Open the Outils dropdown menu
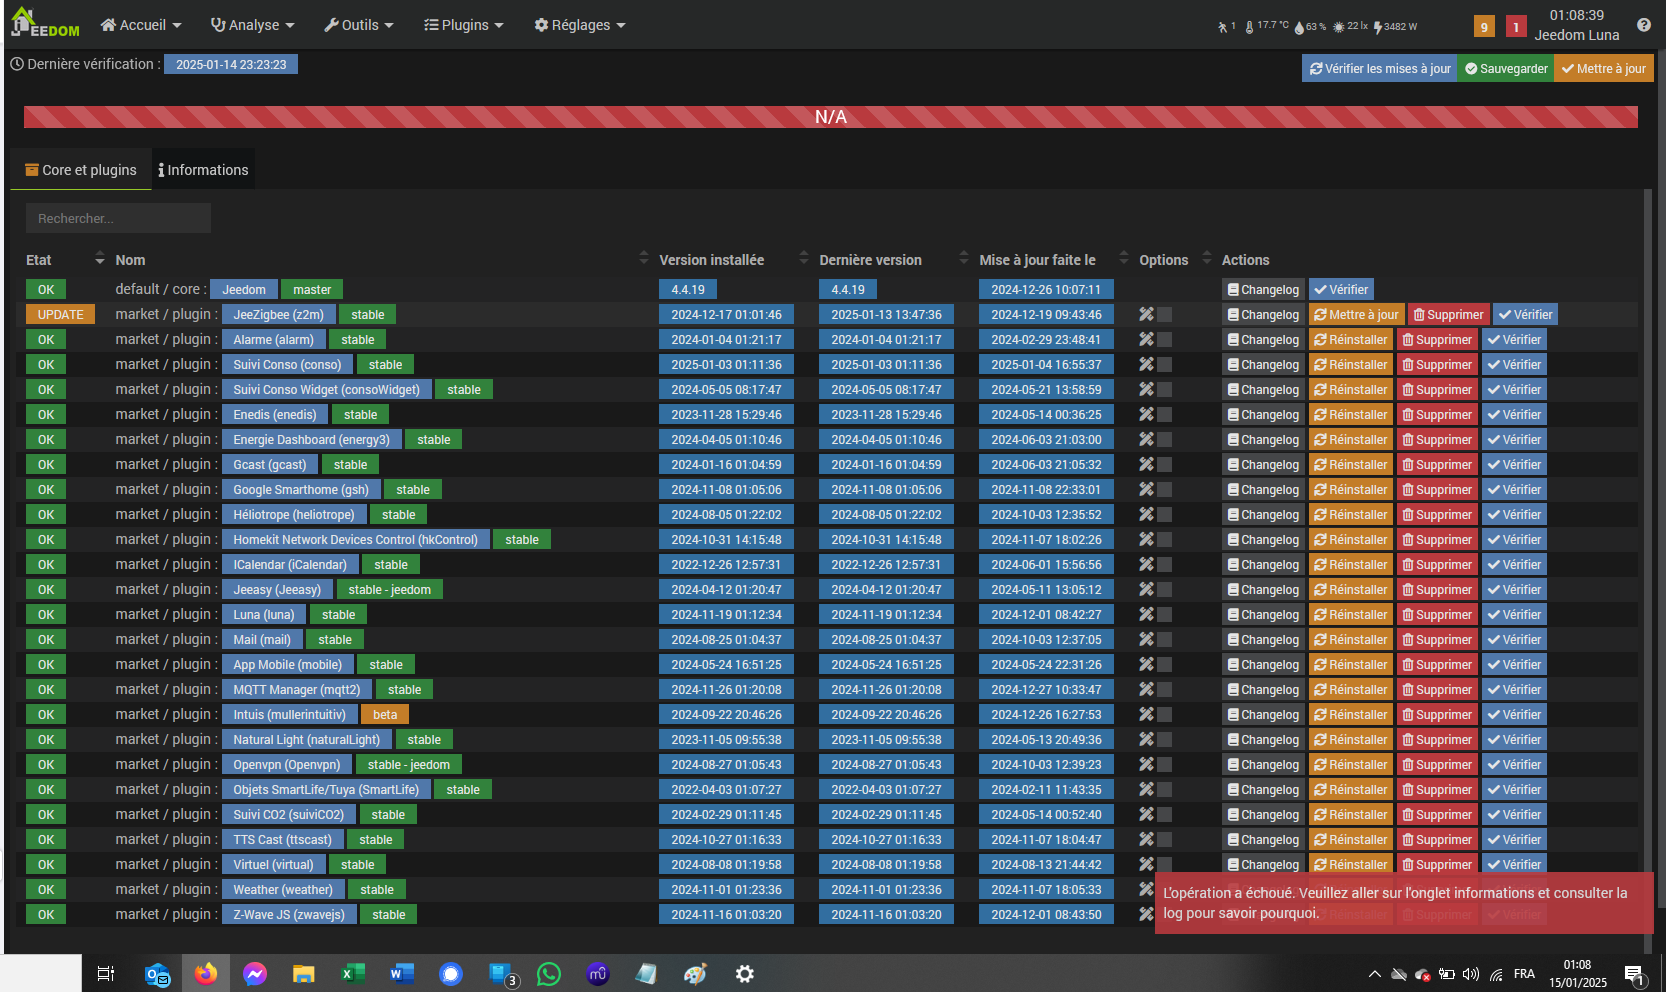Viewport: 1668px width, 992px height. (x=358, y=25)
